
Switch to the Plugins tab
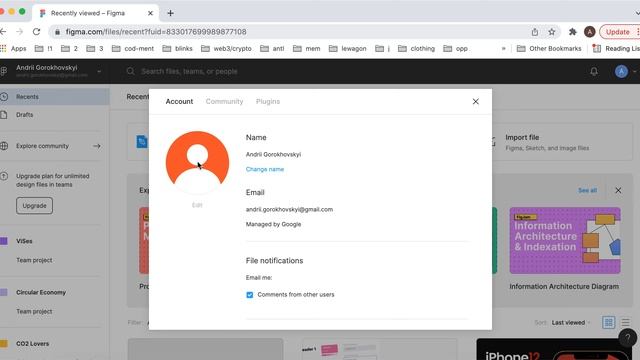(268, 101)
